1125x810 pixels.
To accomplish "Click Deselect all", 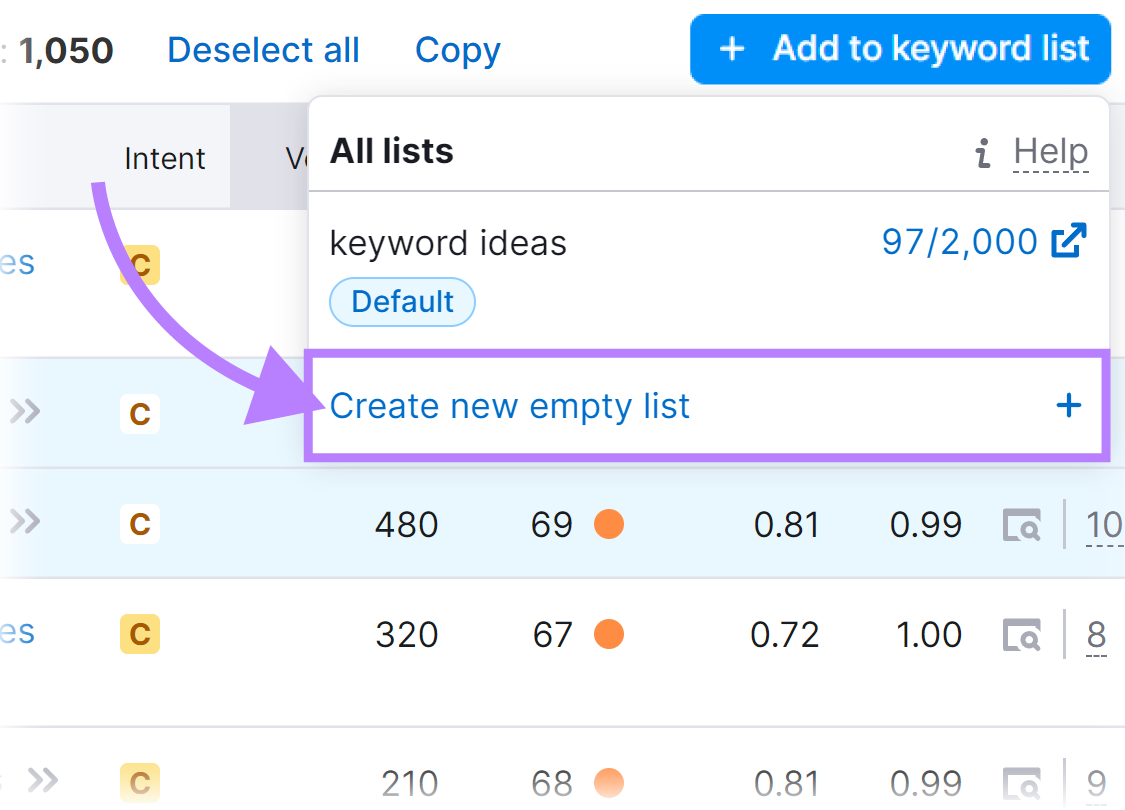I will click(x=263, y=49).
